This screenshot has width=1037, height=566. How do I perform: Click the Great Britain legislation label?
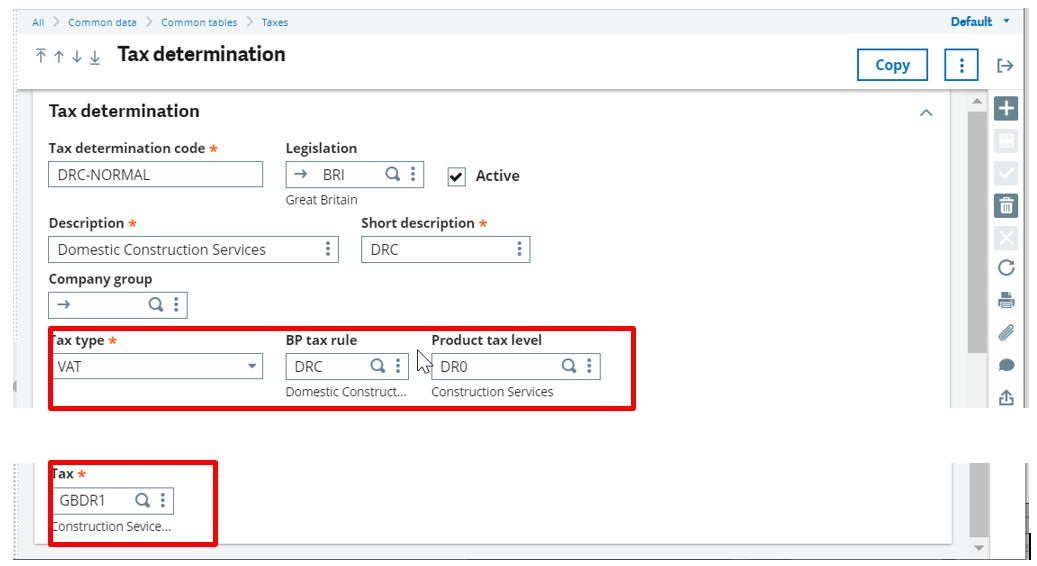pyautogui.click(x=321, y=200)
